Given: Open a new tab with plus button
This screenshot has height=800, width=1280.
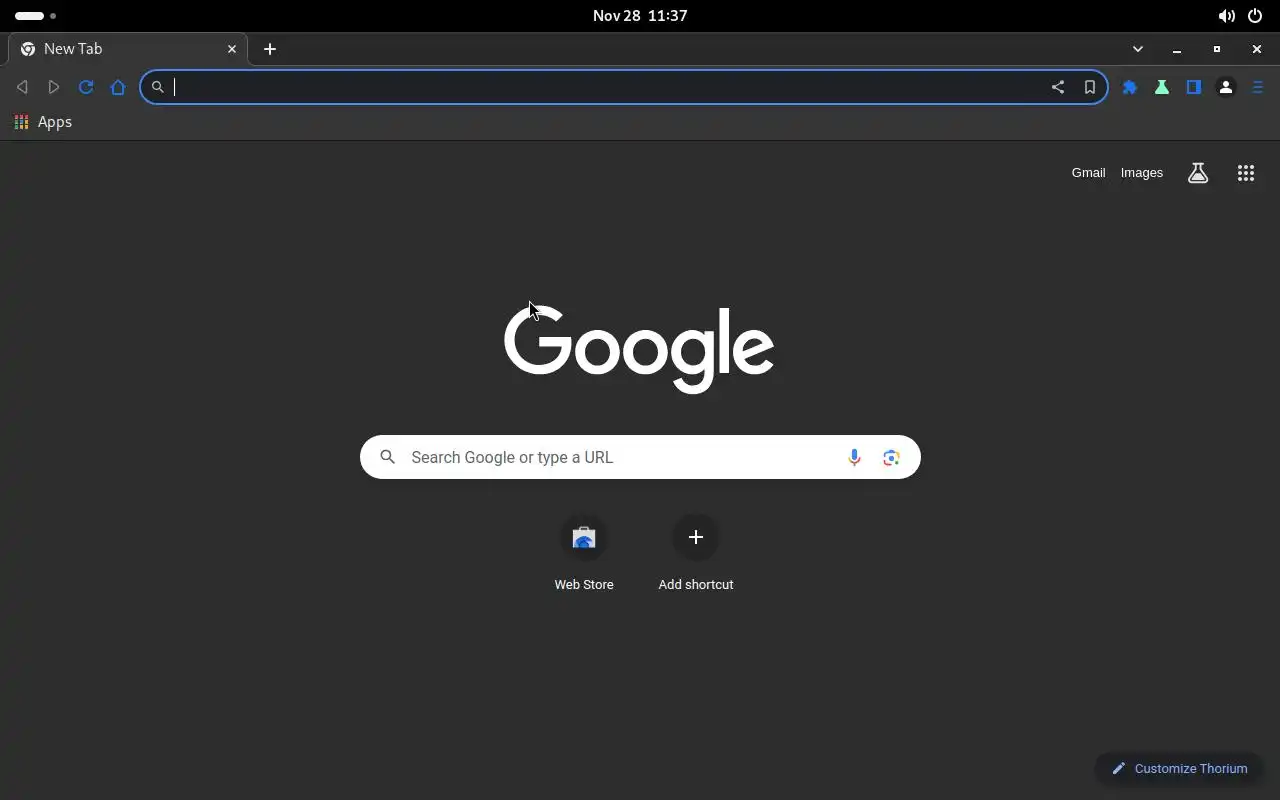Looking at the screenshot, I should pyautogui.click(x=270, y=49).
